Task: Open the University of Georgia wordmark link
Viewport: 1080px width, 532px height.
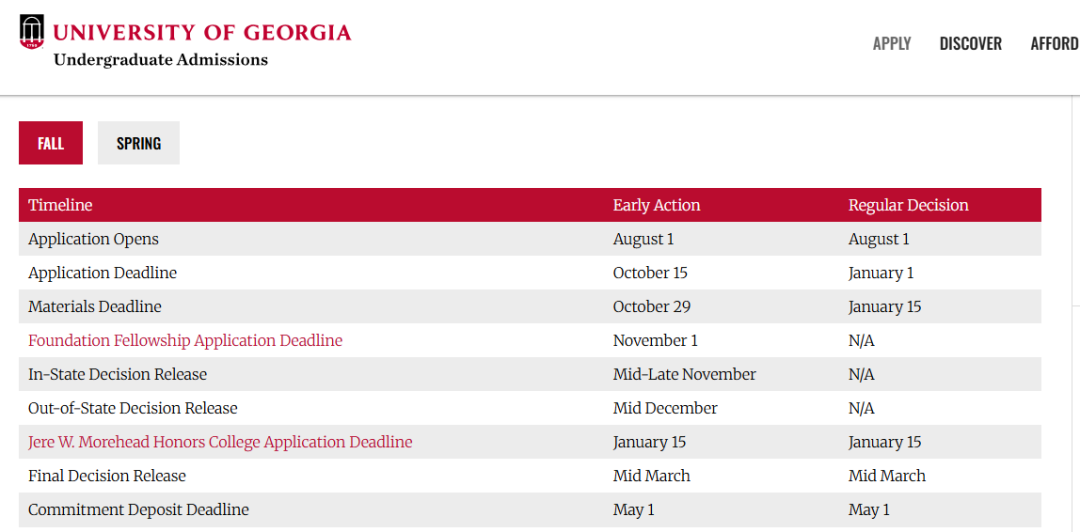Action: pyautogui.click(x=202, y=32)
